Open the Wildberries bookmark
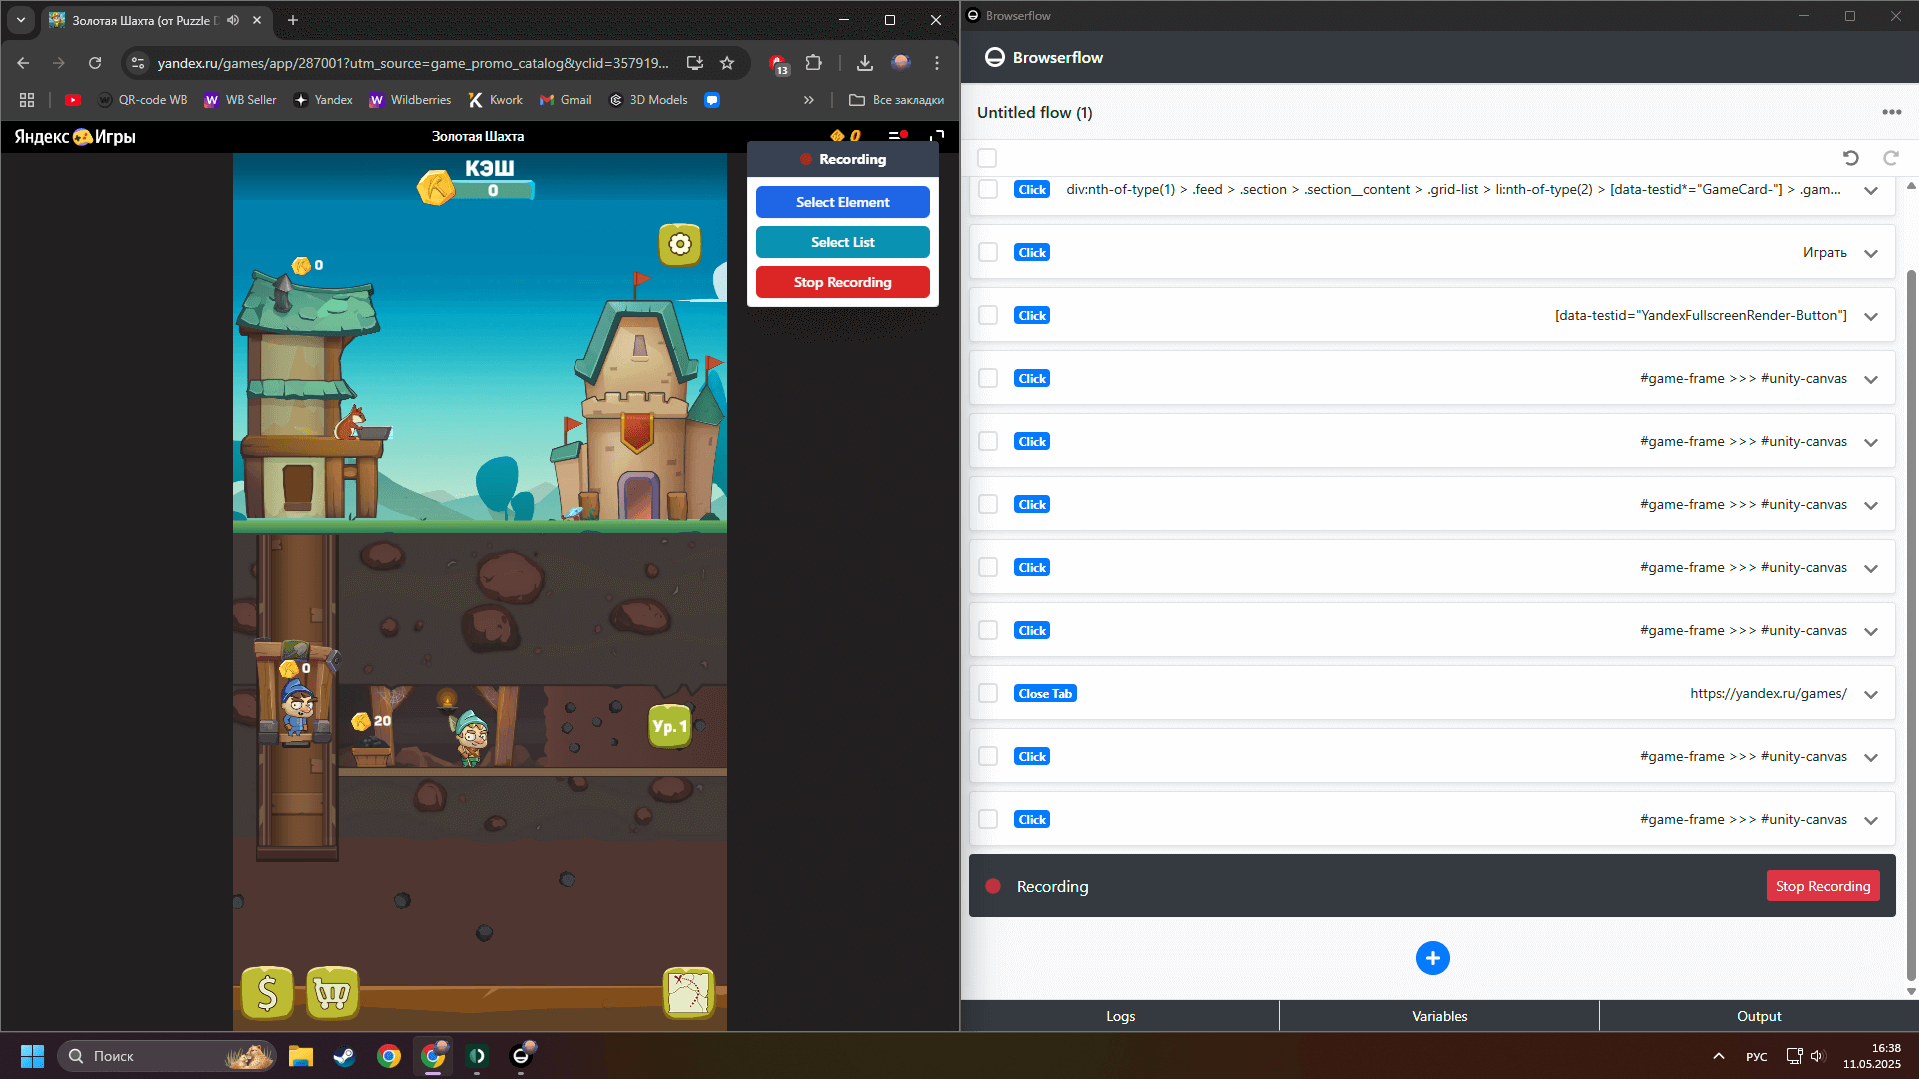 [x=410, y=100]
